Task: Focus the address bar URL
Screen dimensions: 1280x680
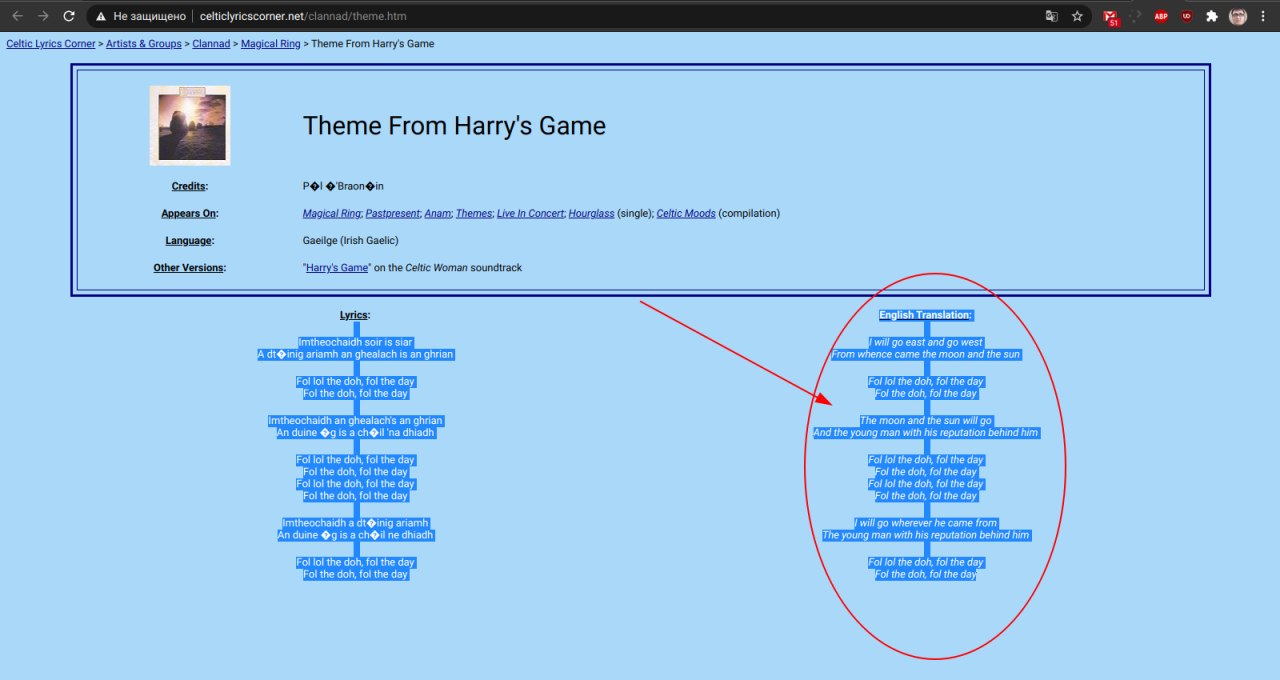Action: click(x=303, y=16)
